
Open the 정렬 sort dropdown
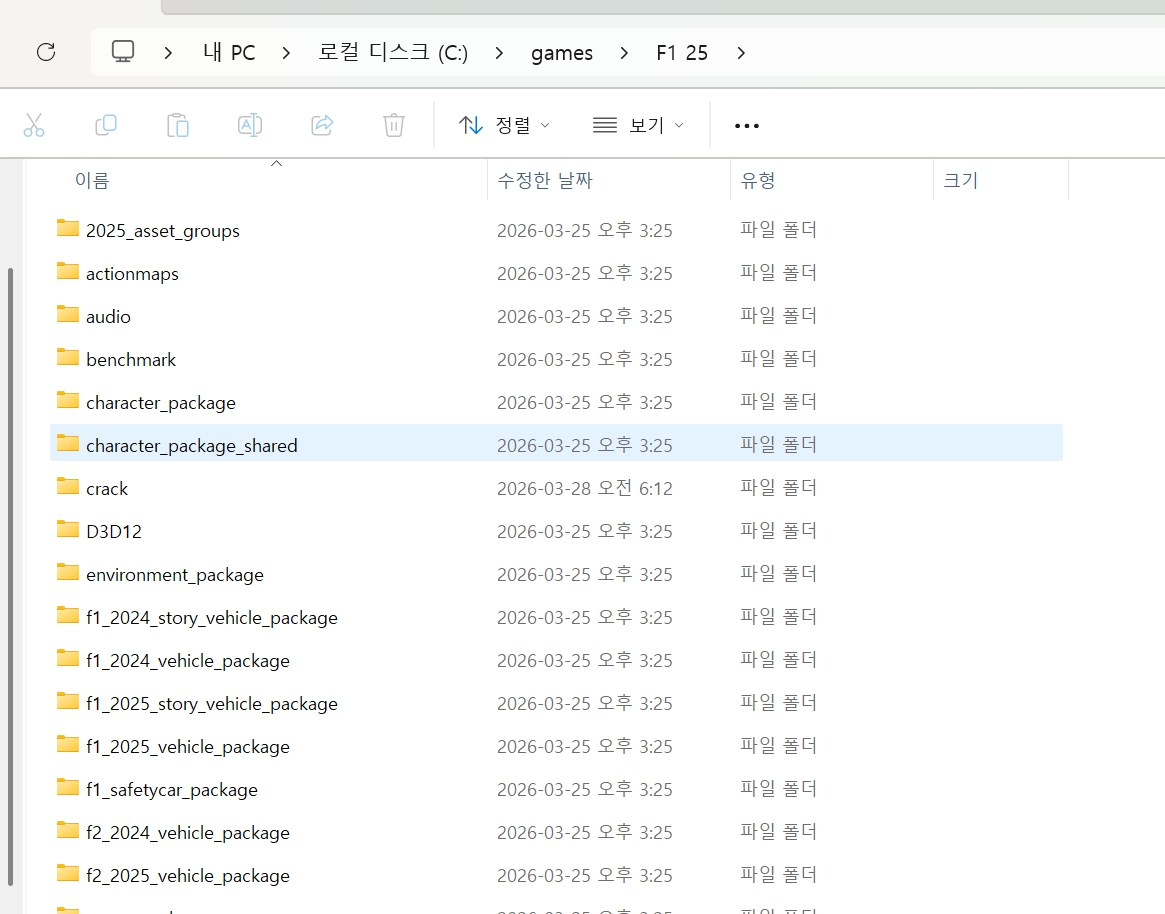pyautogui.click(x=504, y=125)
